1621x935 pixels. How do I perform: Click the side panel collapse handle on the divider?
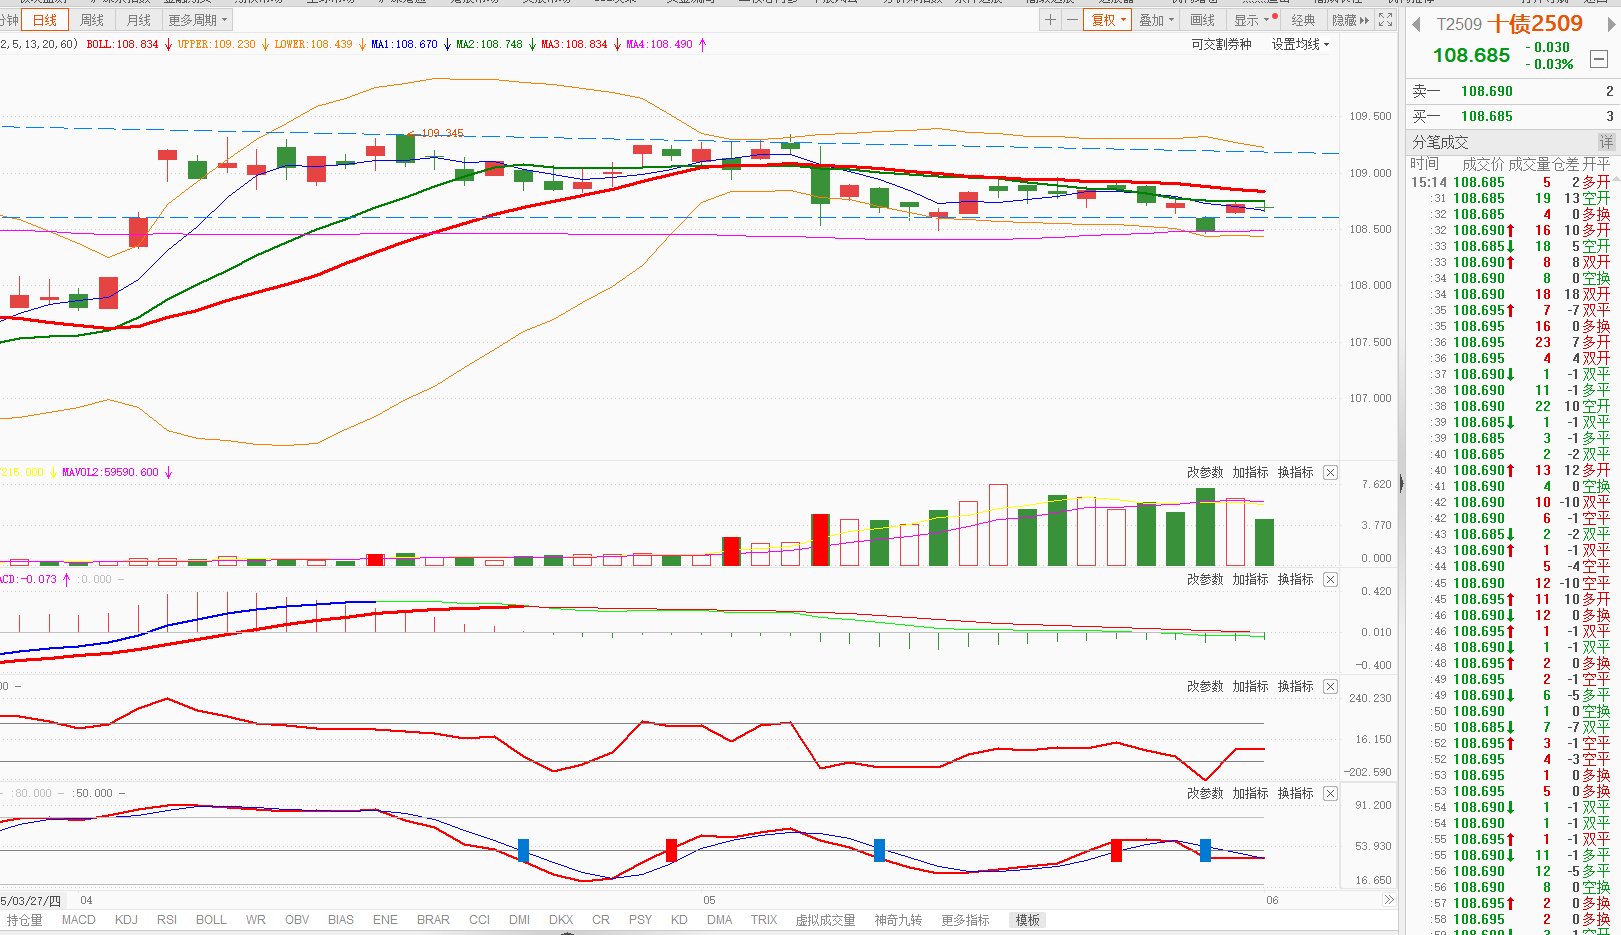click(1401, 483)
